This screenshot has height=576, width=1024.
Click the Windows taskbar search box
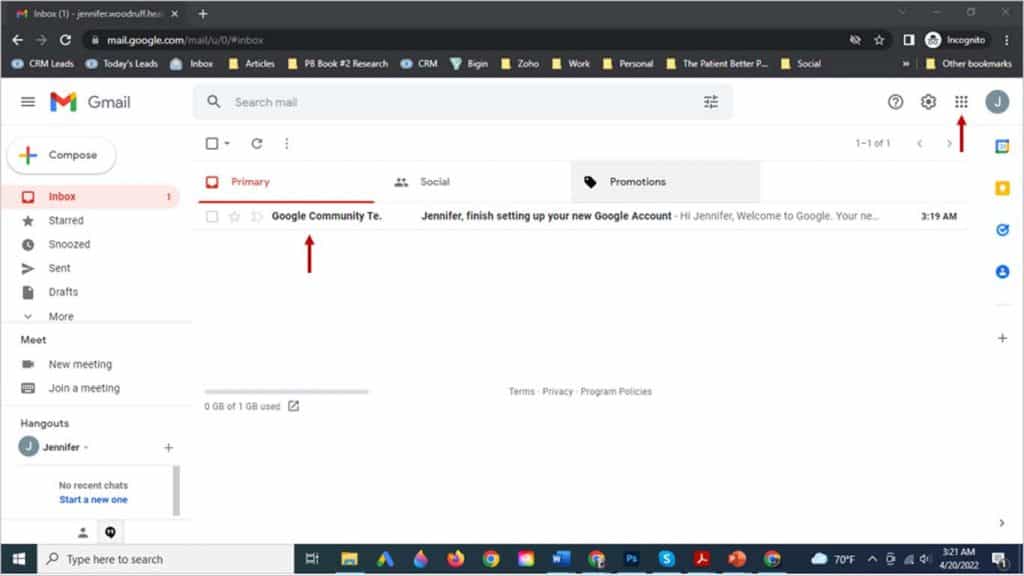pyautogui.click(x=166, y=559)
